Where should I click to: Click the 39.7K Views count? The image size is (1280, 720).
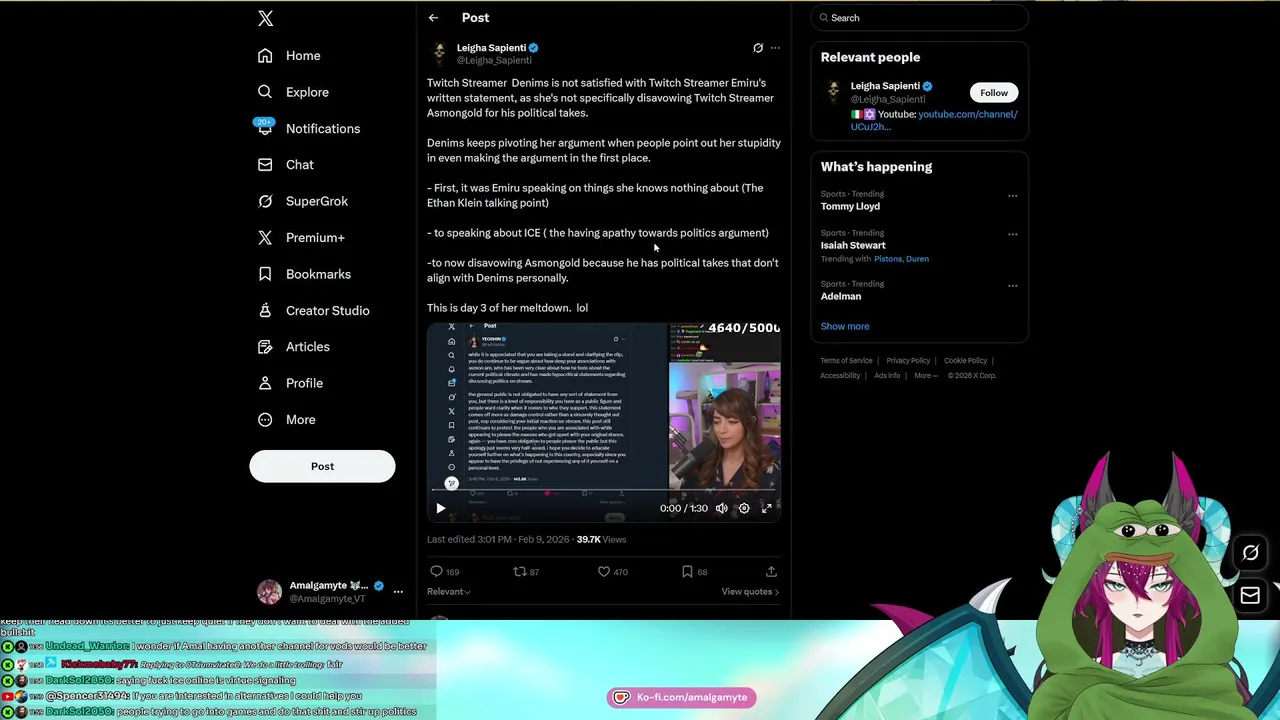tap(601, 540)
